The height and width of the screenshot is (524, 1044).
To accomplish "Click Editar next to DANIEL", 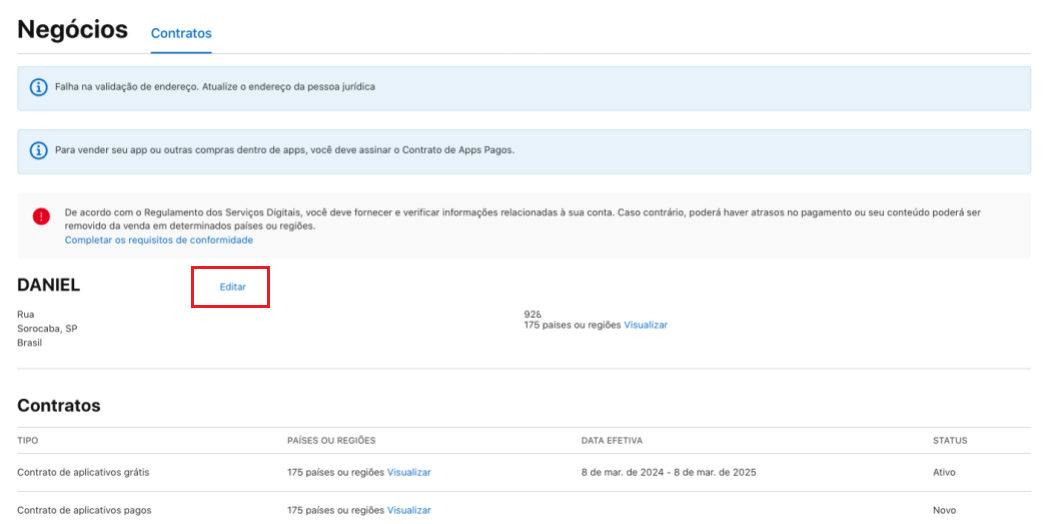I will tap(232, 287).
